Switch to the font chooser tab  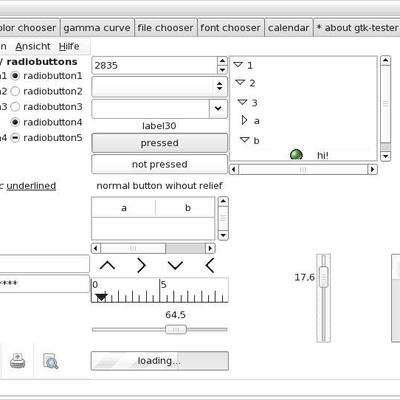(230, 28)
